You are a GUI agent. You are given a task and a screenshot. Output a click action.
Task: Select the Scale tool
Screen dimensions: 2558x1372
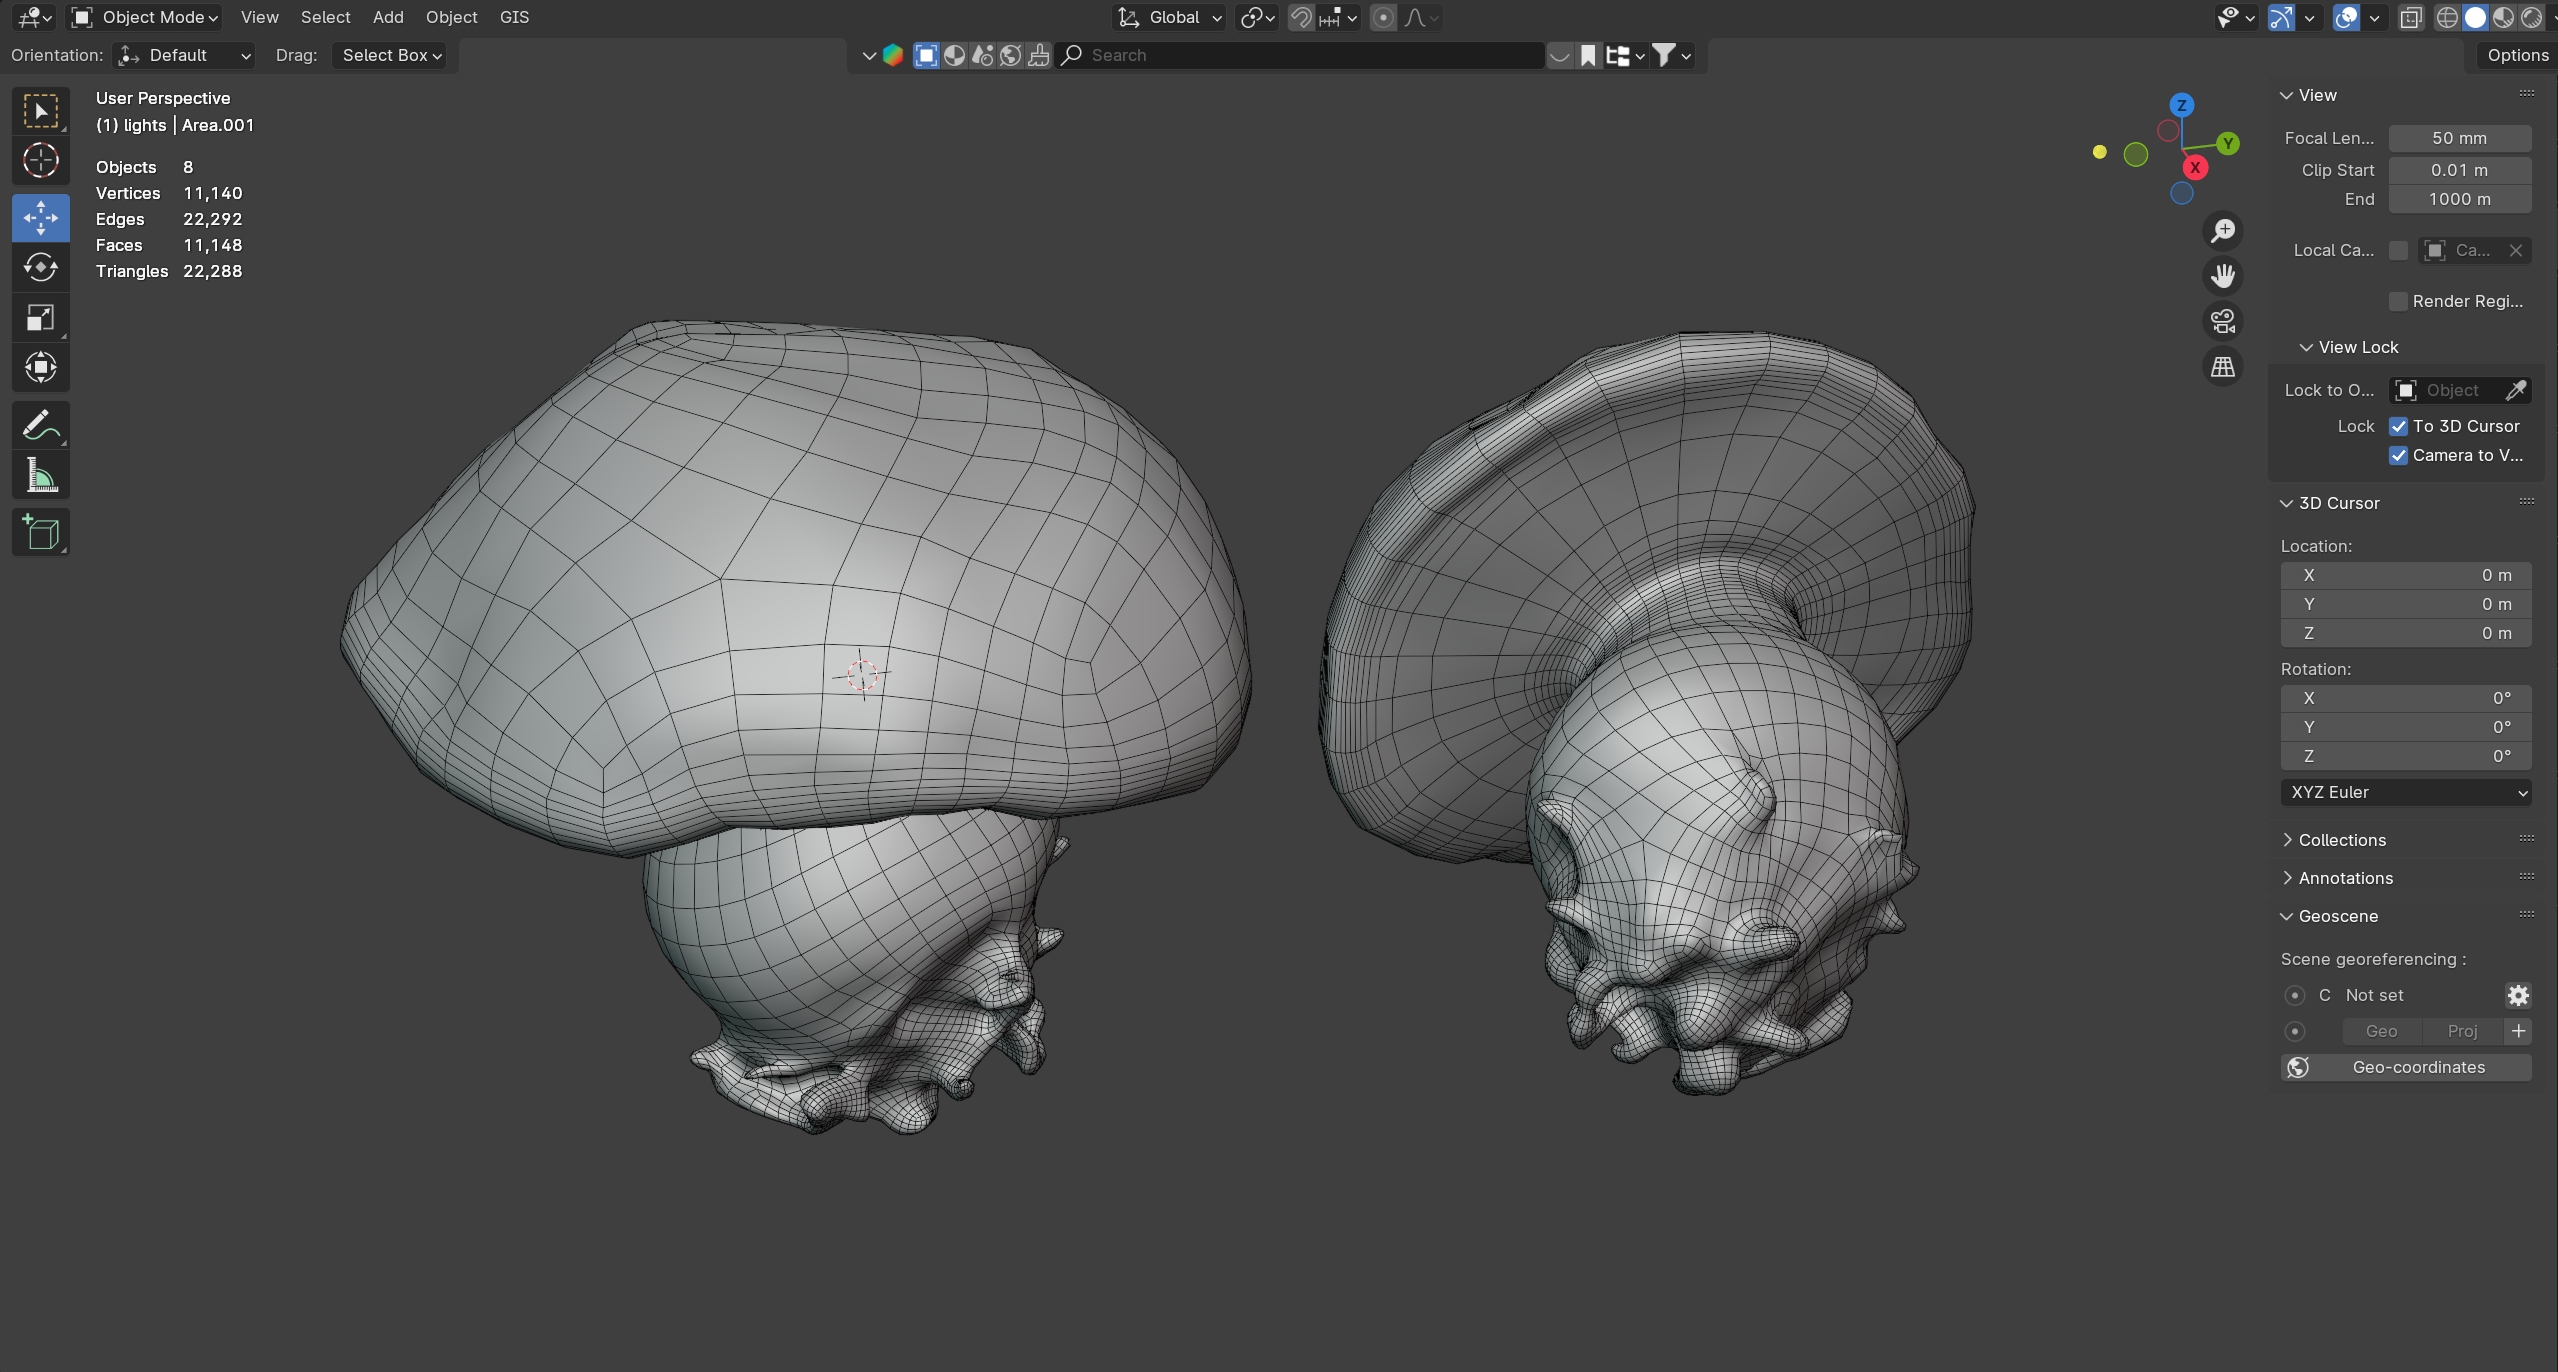[41, 318]
